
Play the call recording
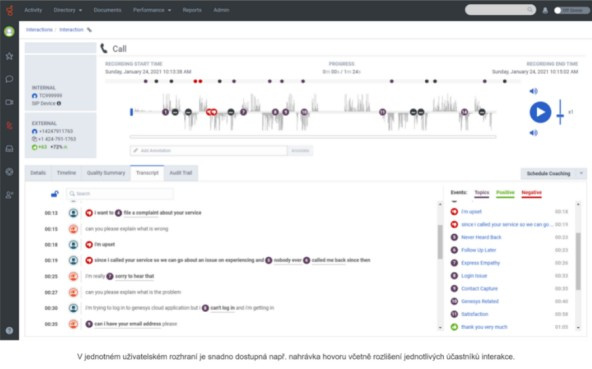[540, 112]
